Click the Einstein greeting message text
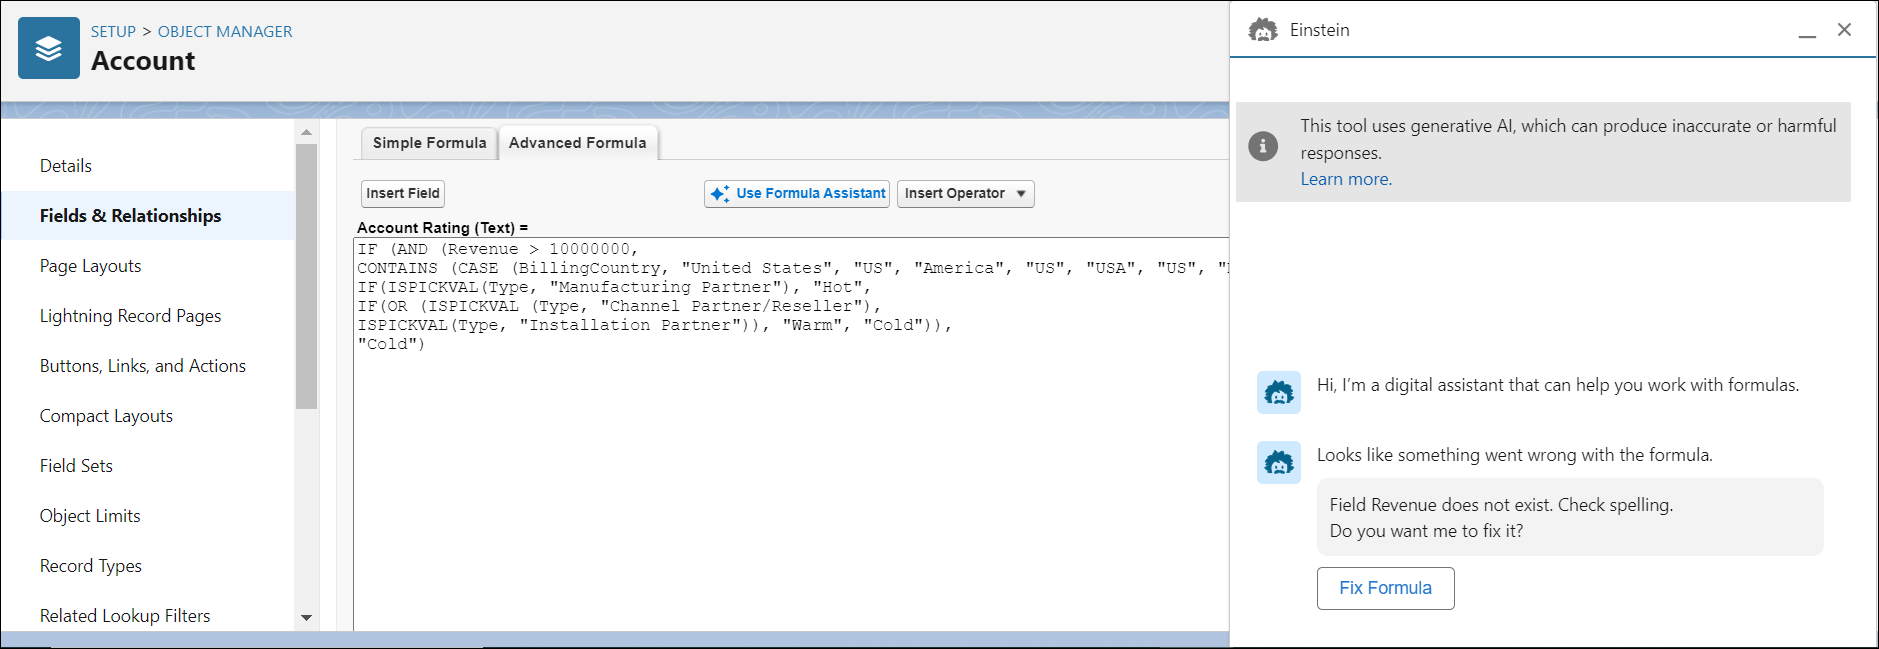Image resolution: width=1879 pixels, height=649 pixels. (x=1558, y=385)
